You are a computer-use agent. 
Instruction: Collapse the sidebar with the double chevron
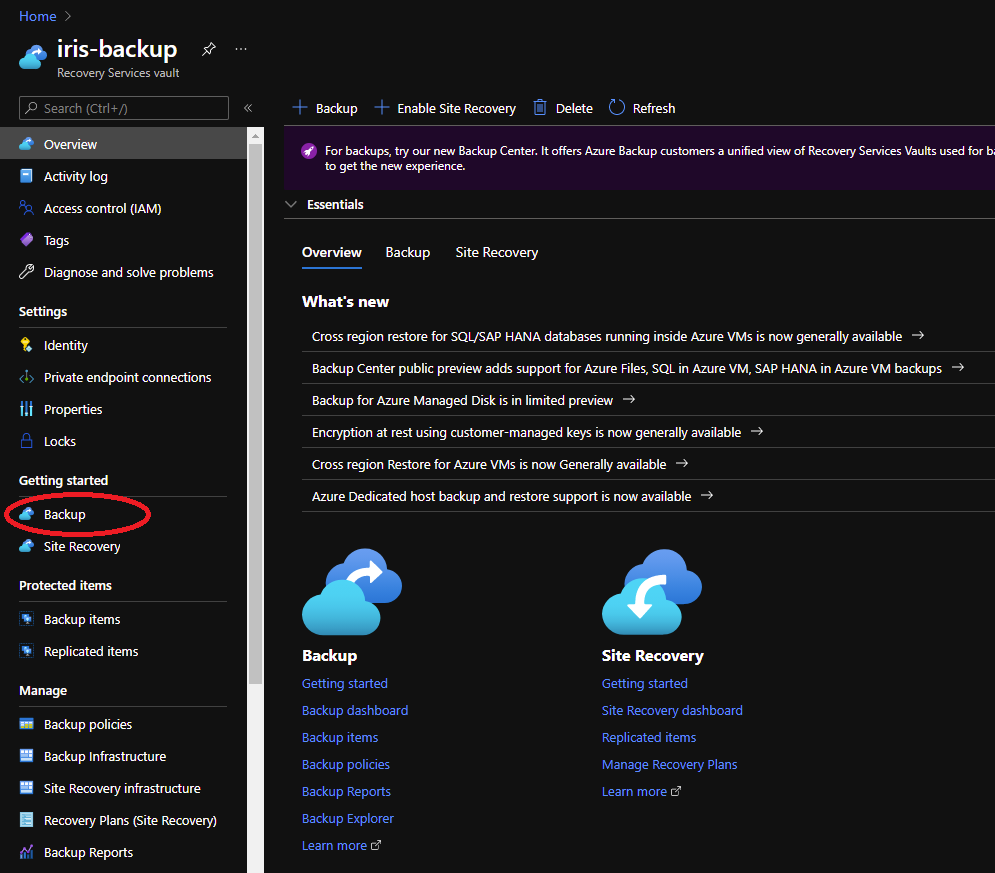click(248, 108)
